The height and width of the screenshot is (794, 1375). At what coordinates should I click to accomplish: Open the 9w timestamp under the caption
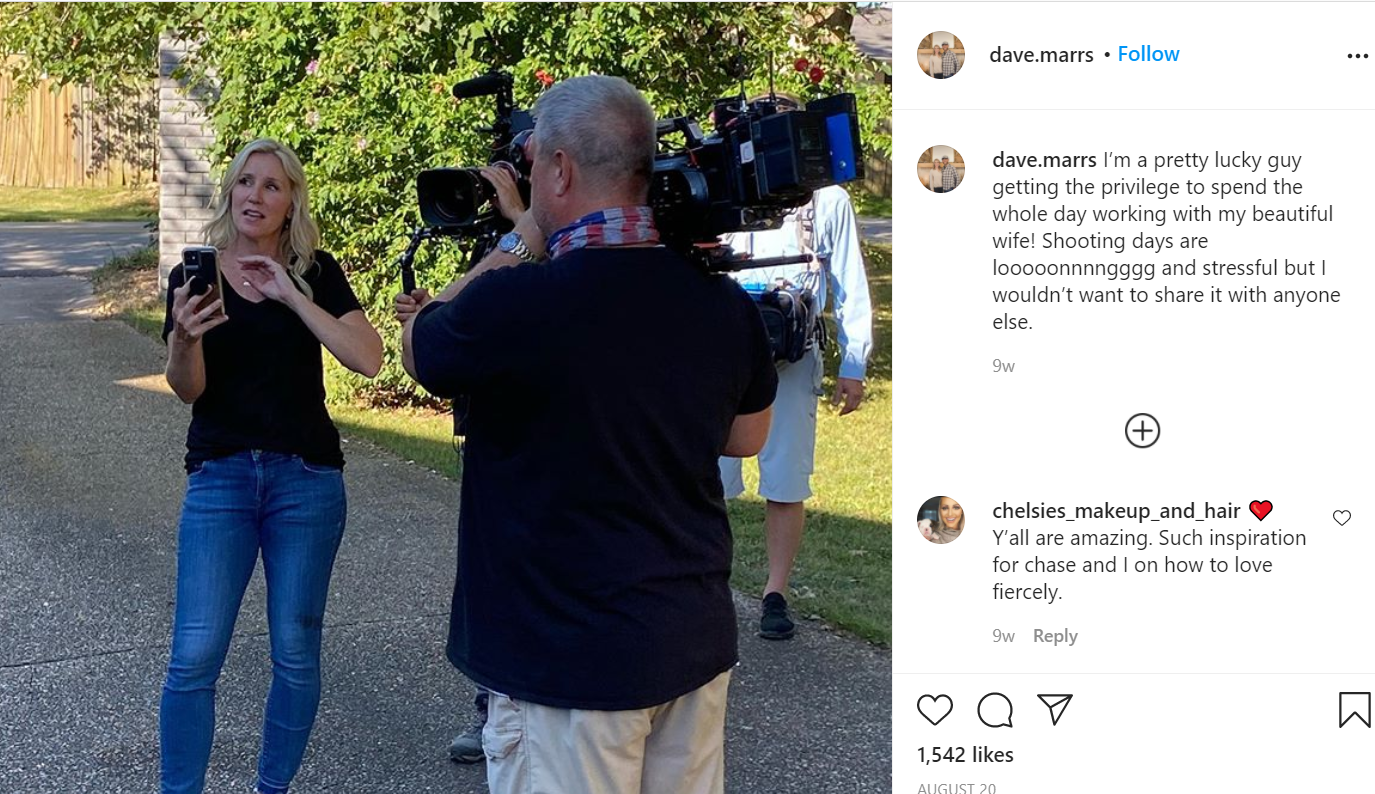(x=1003, y=366)
